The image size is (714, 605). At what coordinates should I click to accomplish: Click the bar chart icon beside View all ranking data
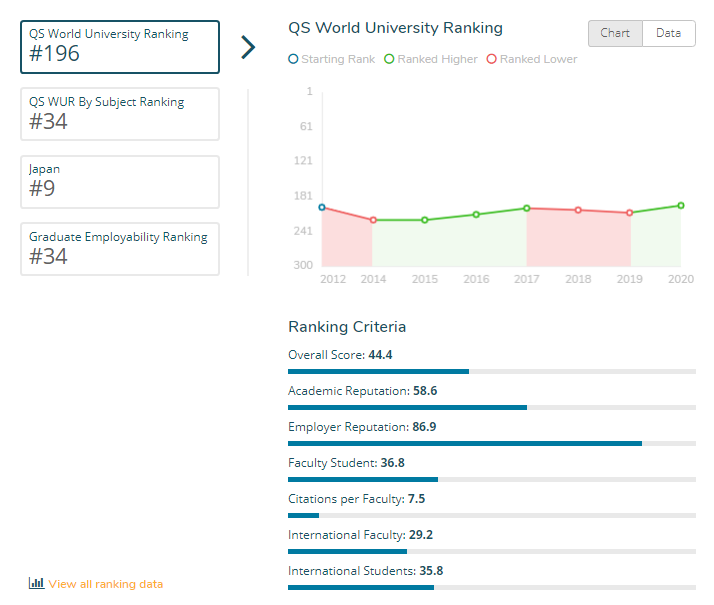pyautogui.click(x=36, y=583)
